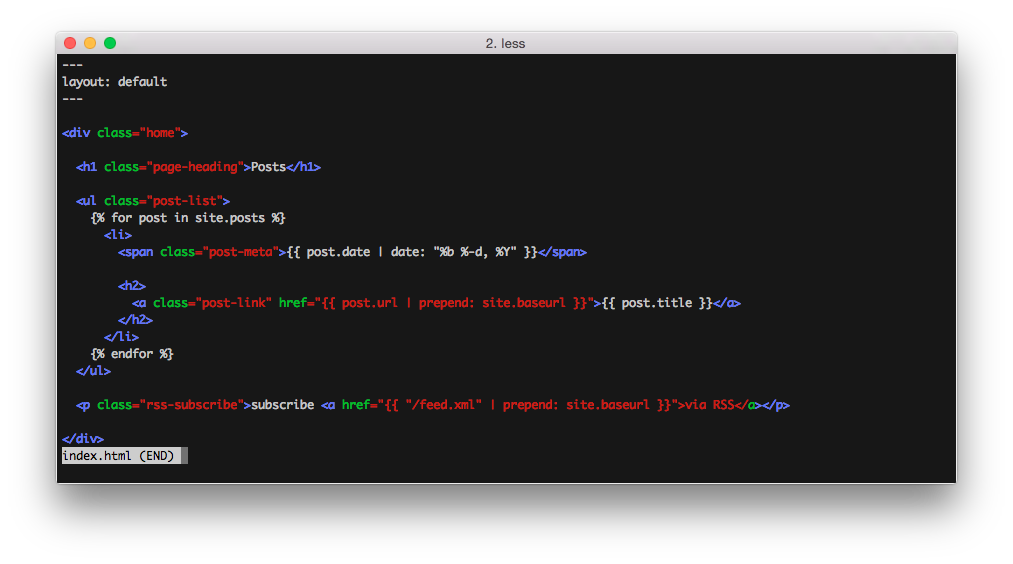Close the terminal window with red button
This screenshot has height=564, width=1013.
coord(70,43)
